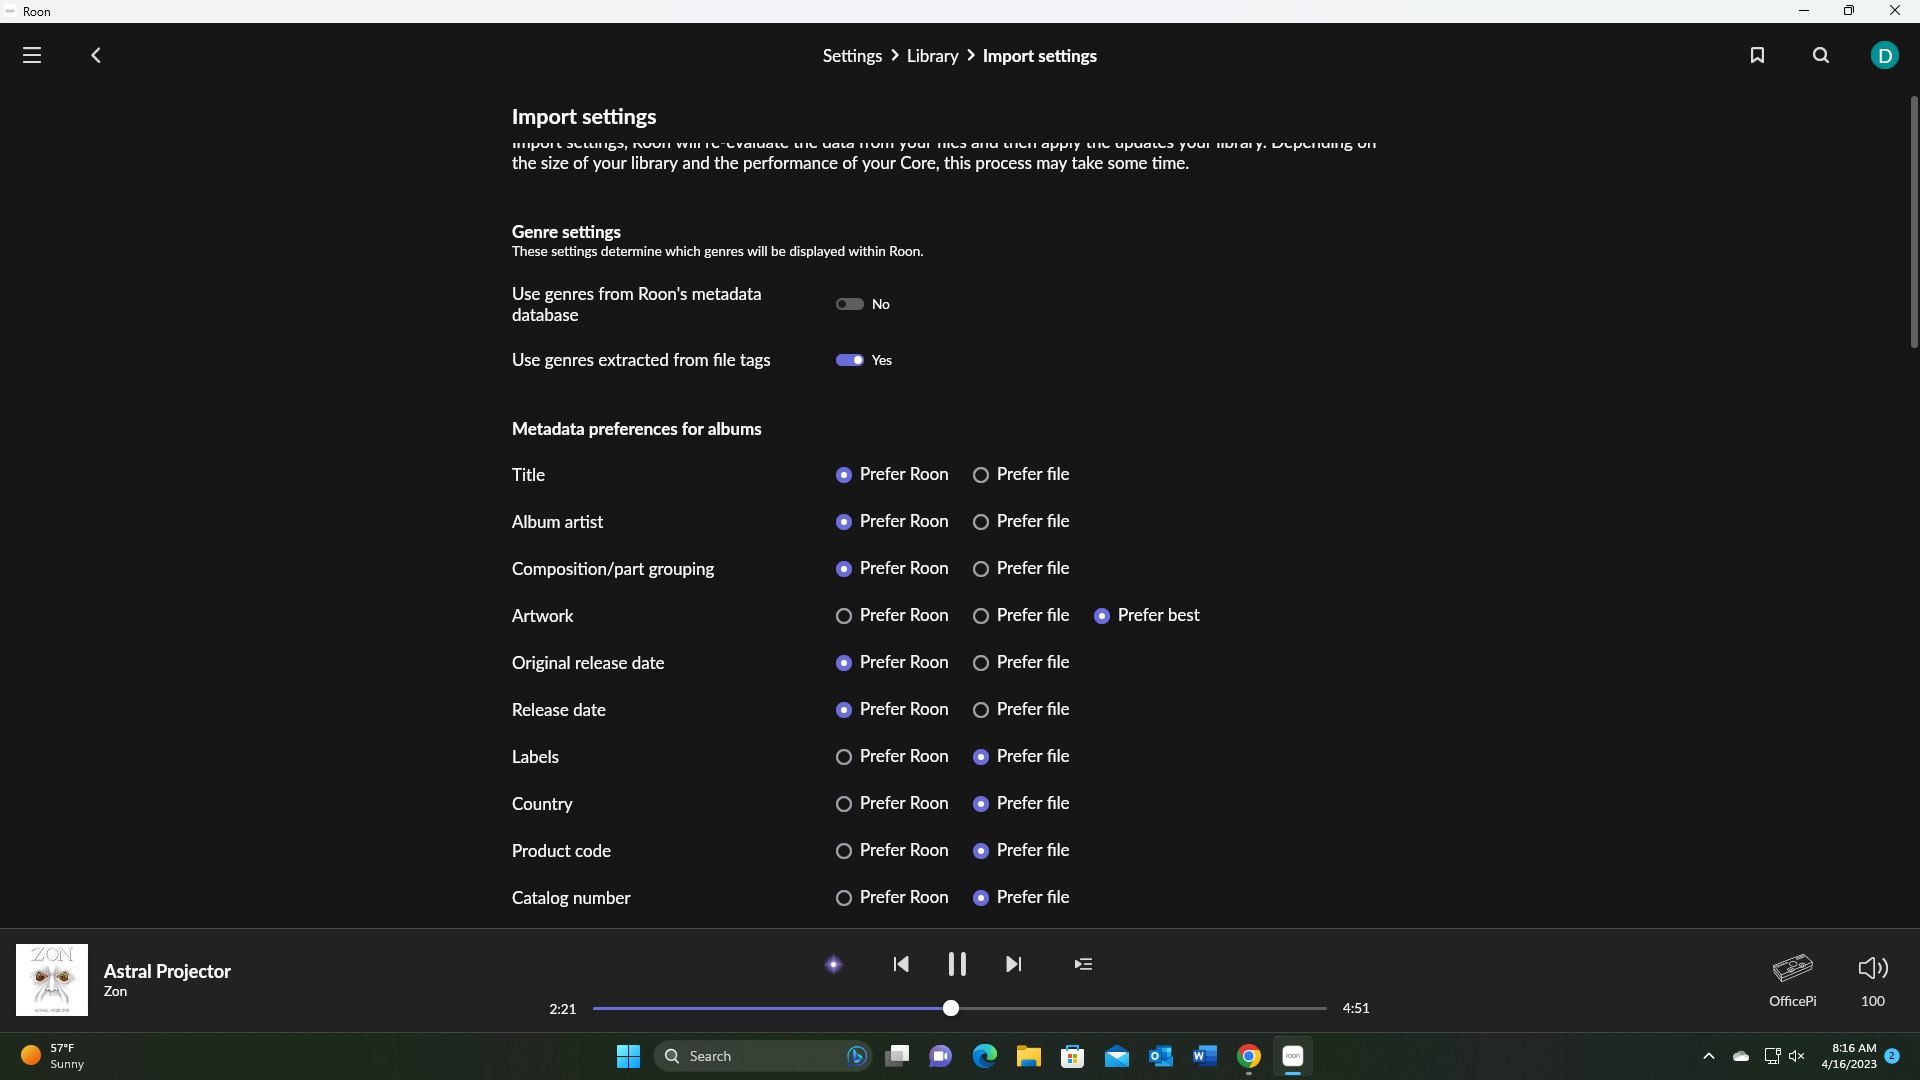
Task: Enable genres from Roon's metadata database
Action: (x=850, y=304)
